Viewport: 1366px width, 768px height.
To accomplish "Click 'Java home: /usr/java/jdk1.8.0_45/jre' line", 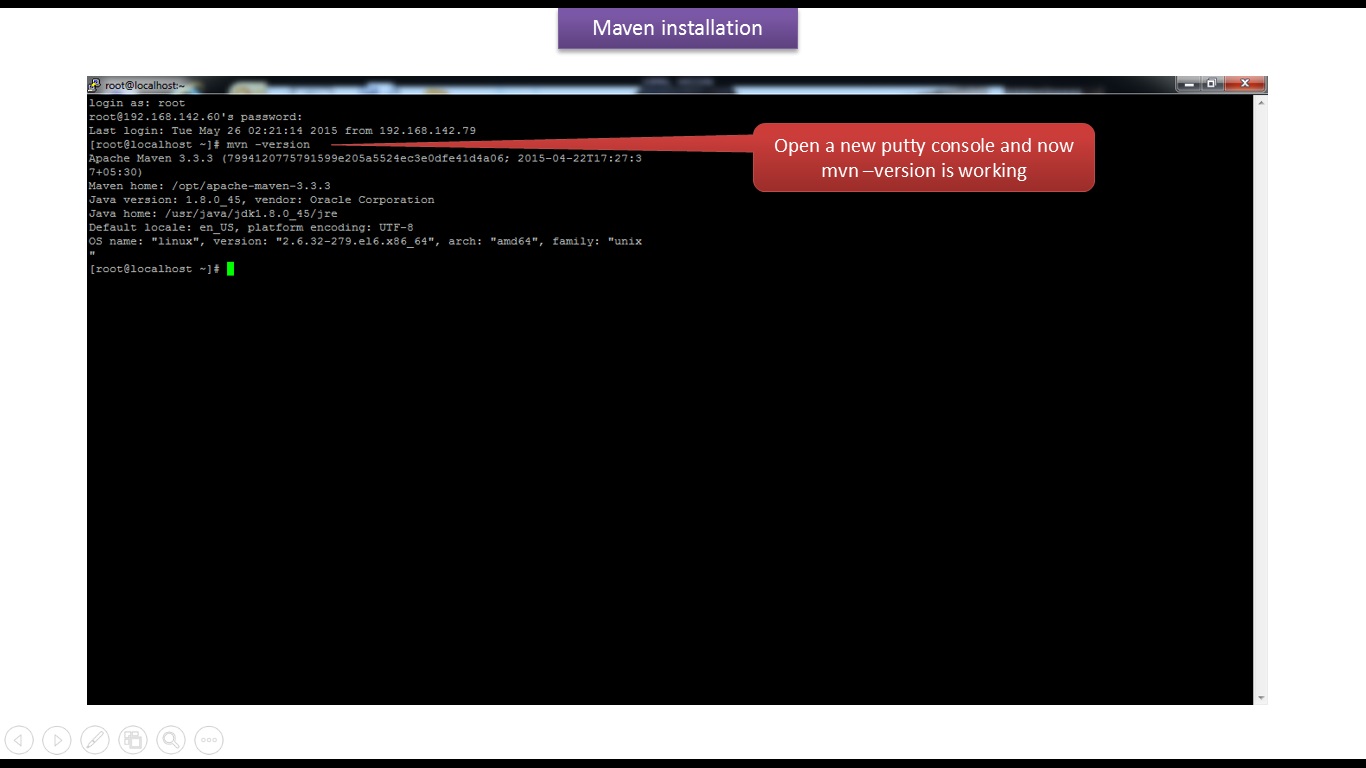I will tap(213, 214).
